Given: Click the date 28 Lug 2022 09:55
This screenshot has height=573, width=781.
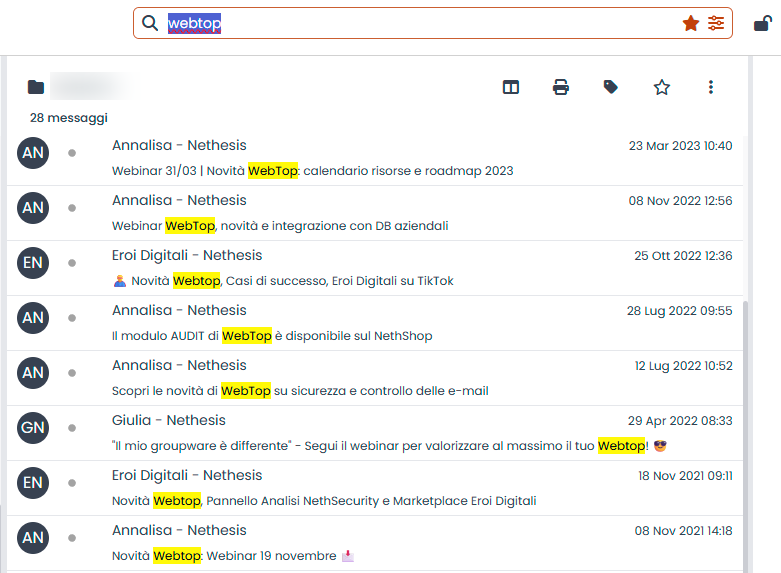Looking at the screenshot, I should 679,311.
